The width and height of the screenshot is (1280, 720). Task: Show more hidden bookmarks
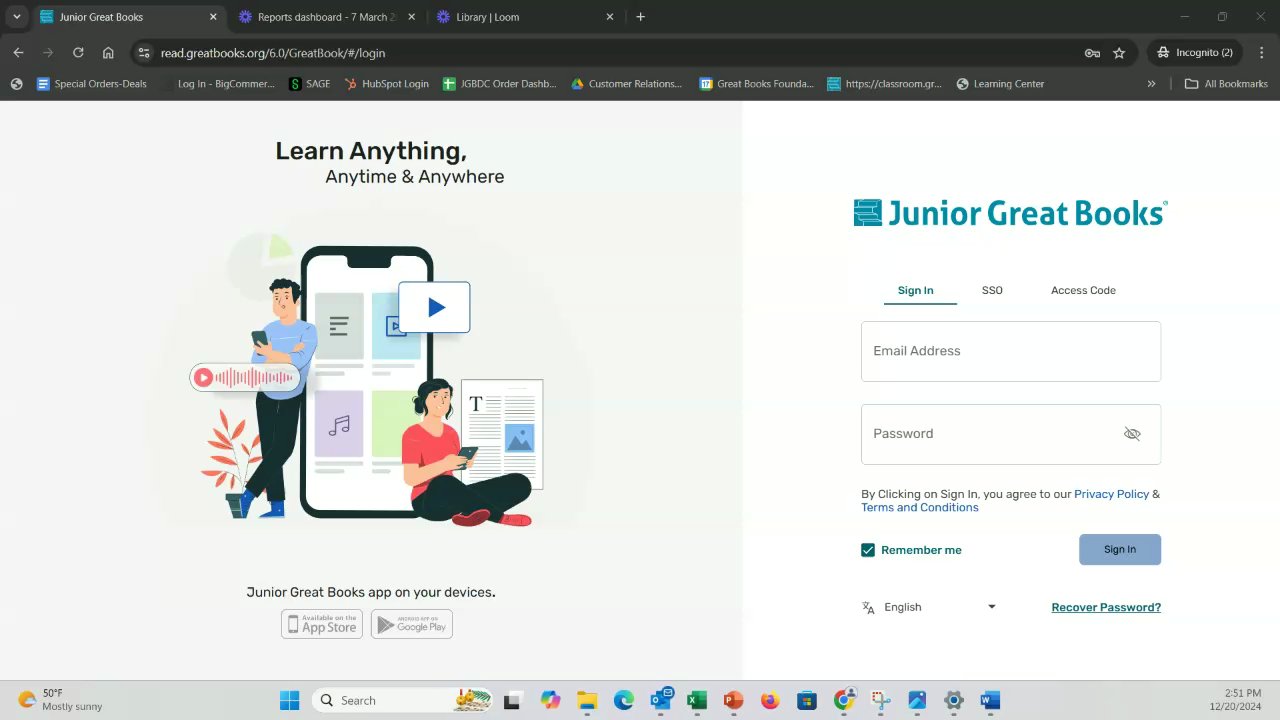[1151, 84]
